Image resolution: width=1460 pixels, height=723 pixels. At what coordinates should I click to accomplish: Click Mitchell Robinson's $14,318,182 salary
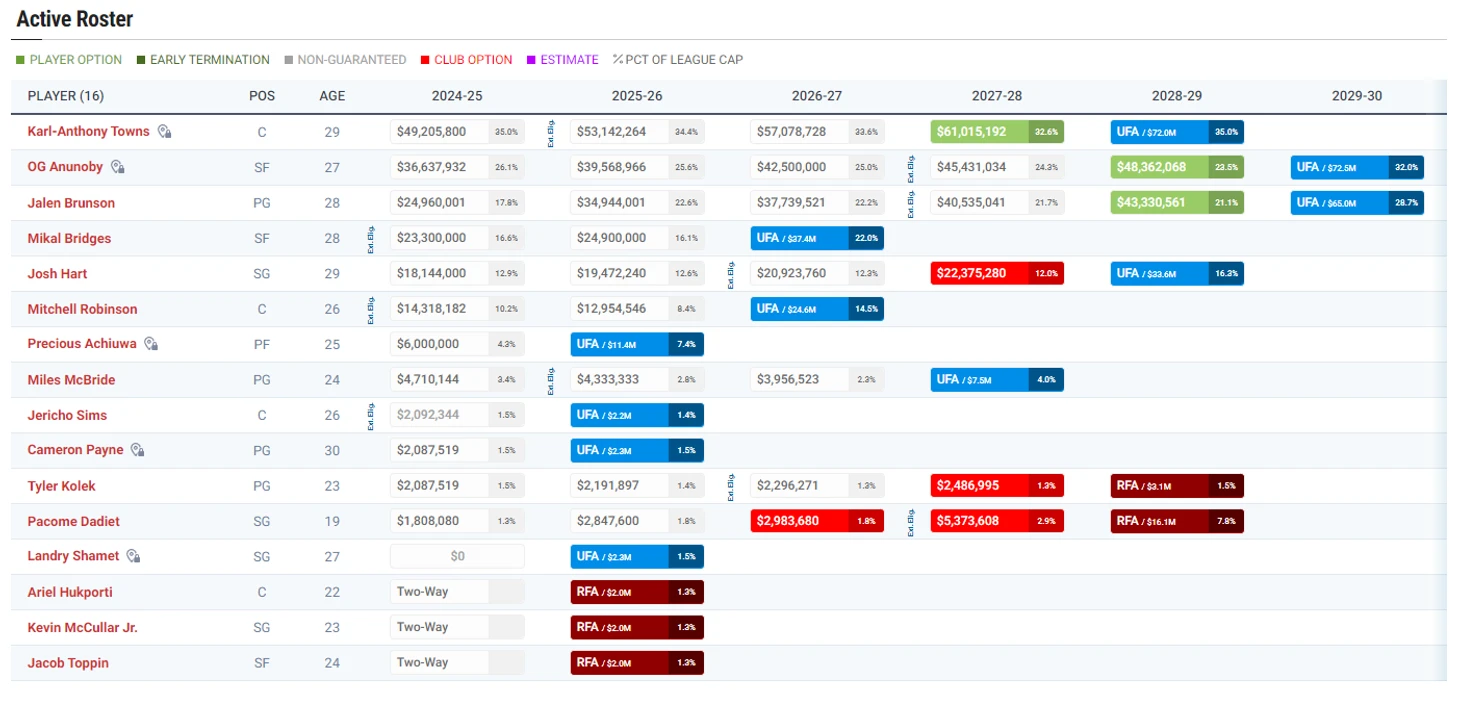pos(457,309)
